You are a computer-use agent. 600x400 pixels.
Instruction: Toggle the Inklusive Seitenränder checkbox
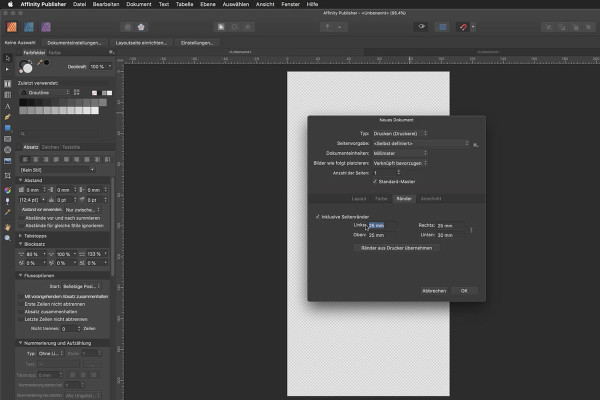coord(317,217)
